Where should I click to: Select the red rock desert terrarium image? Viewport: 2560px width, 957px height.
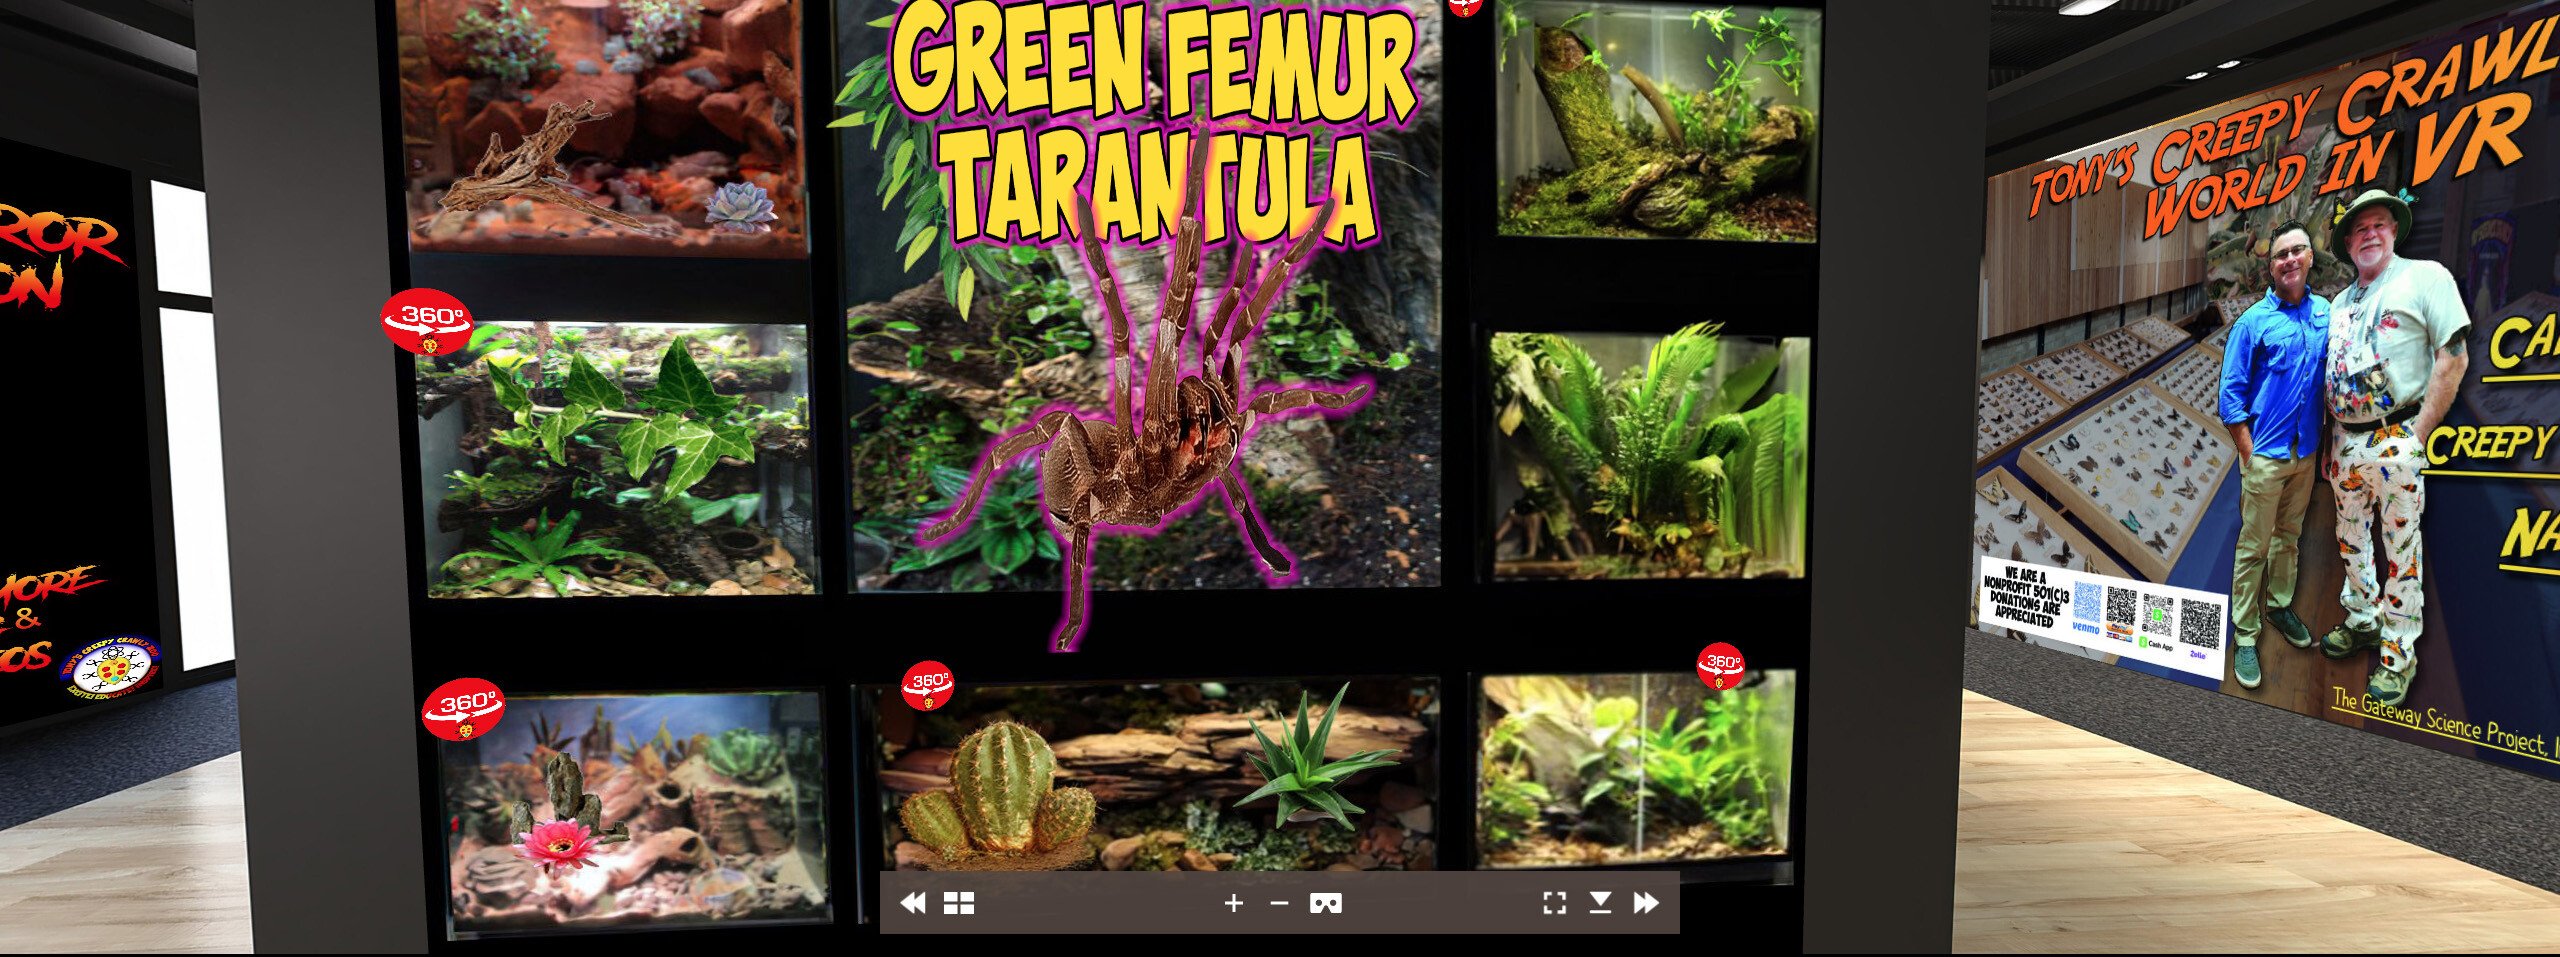600,130
